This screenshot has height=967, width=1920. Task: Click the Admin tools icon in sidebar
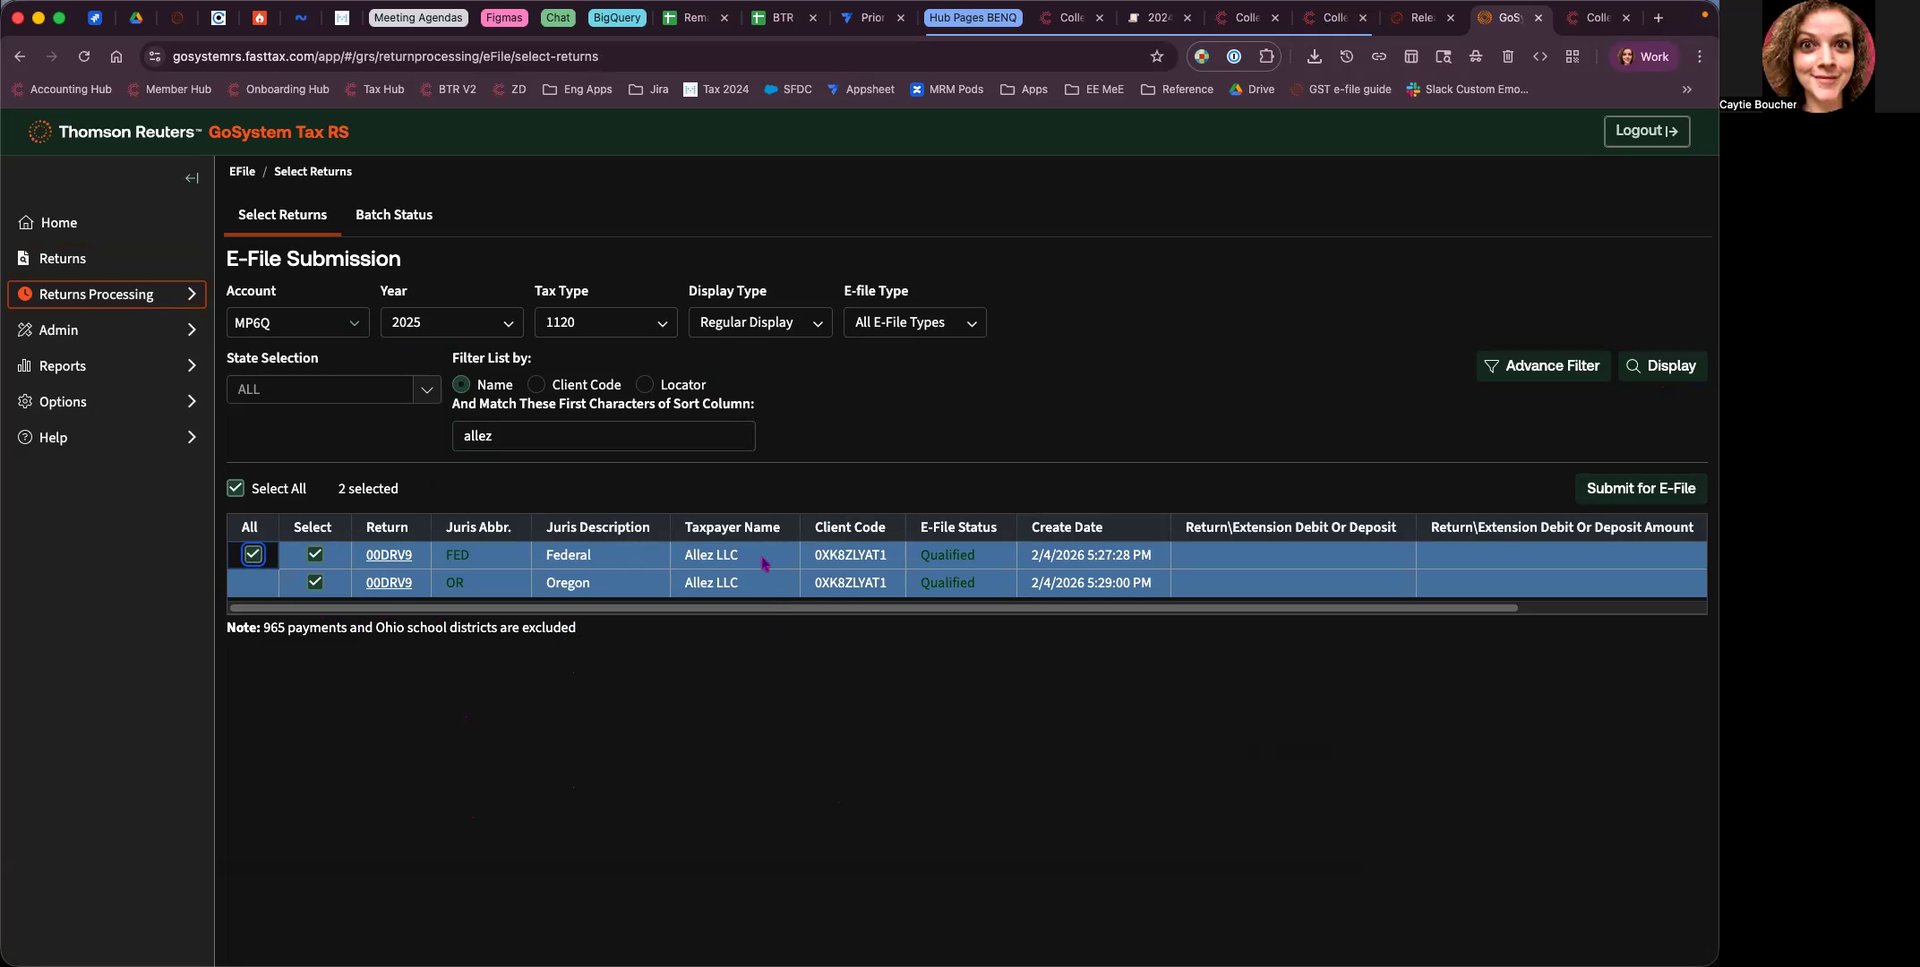coord(25,330)
